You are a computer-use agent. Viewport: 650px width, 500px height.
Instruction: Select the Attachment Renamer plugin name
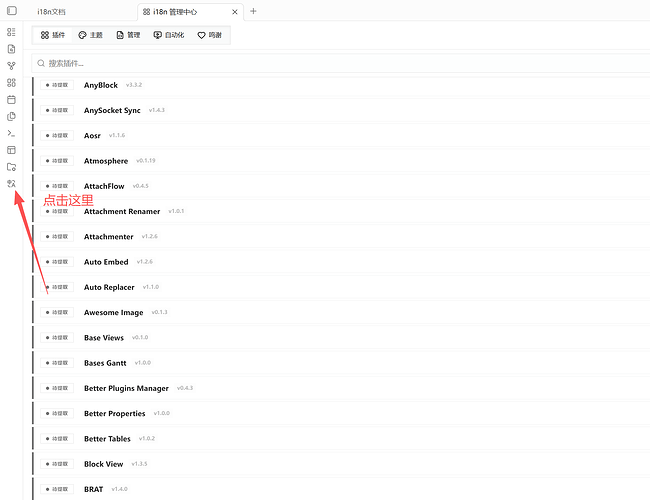click(122, 211)
